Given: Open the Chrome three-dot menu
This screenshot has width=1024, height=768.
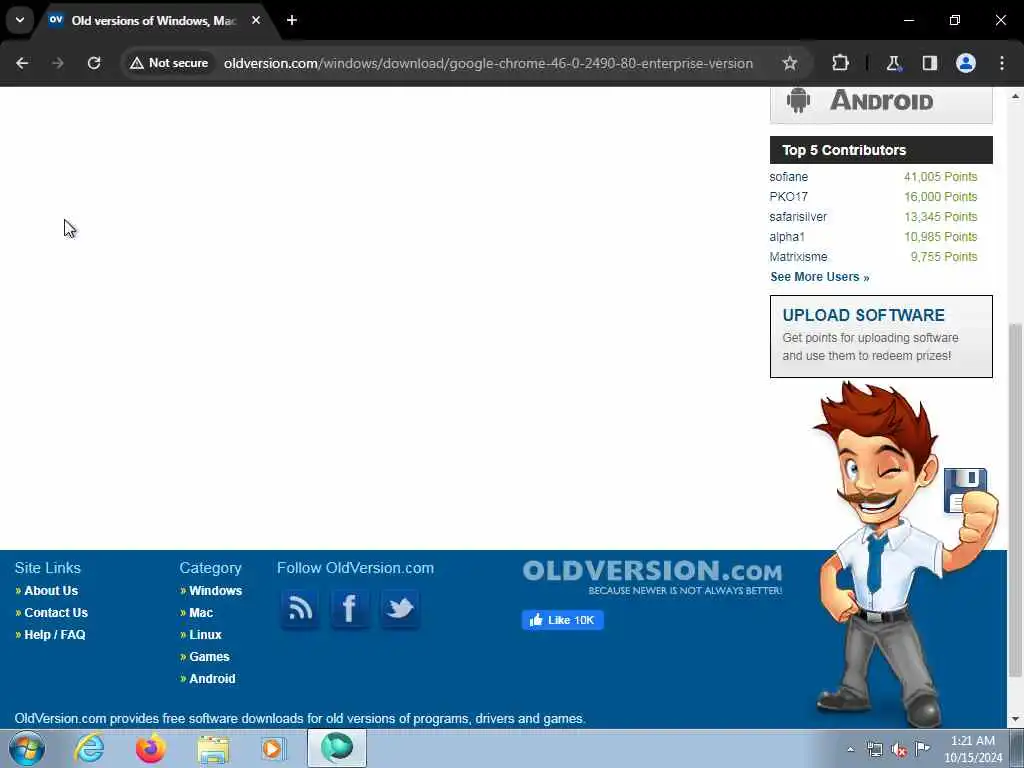Looking at the screenshot, I should tap(1002, 63).
